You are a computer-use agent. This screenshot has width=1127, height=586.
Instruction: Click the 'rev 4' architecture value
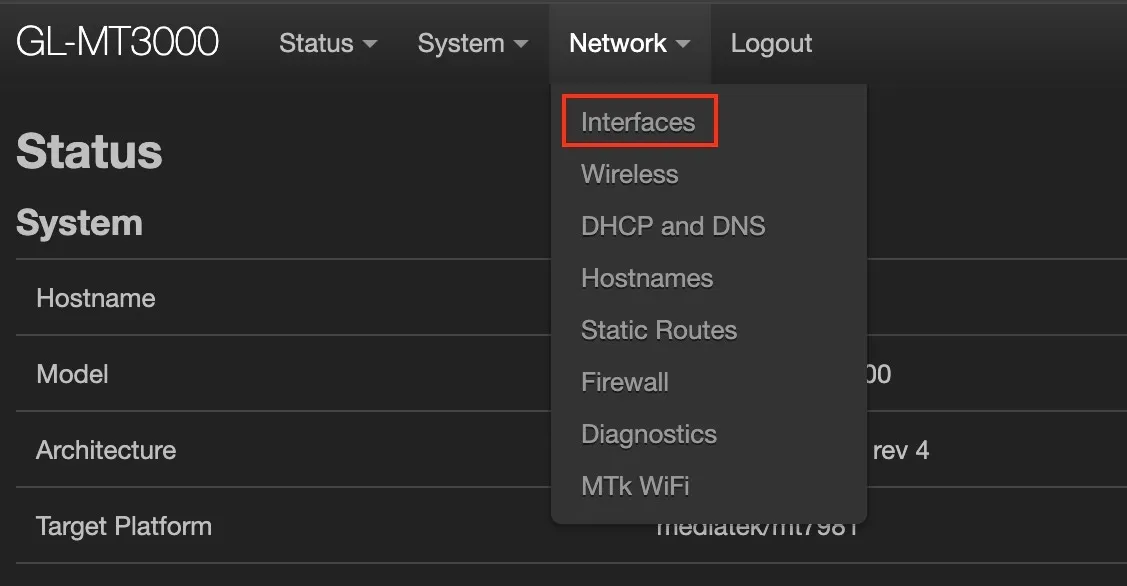tap(901, 451)
